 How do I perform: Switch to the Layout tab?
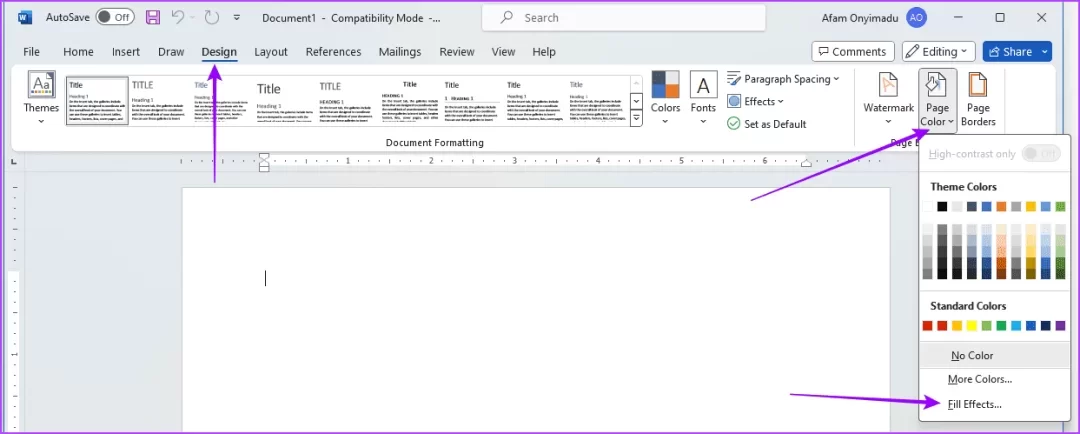[271, 51]
